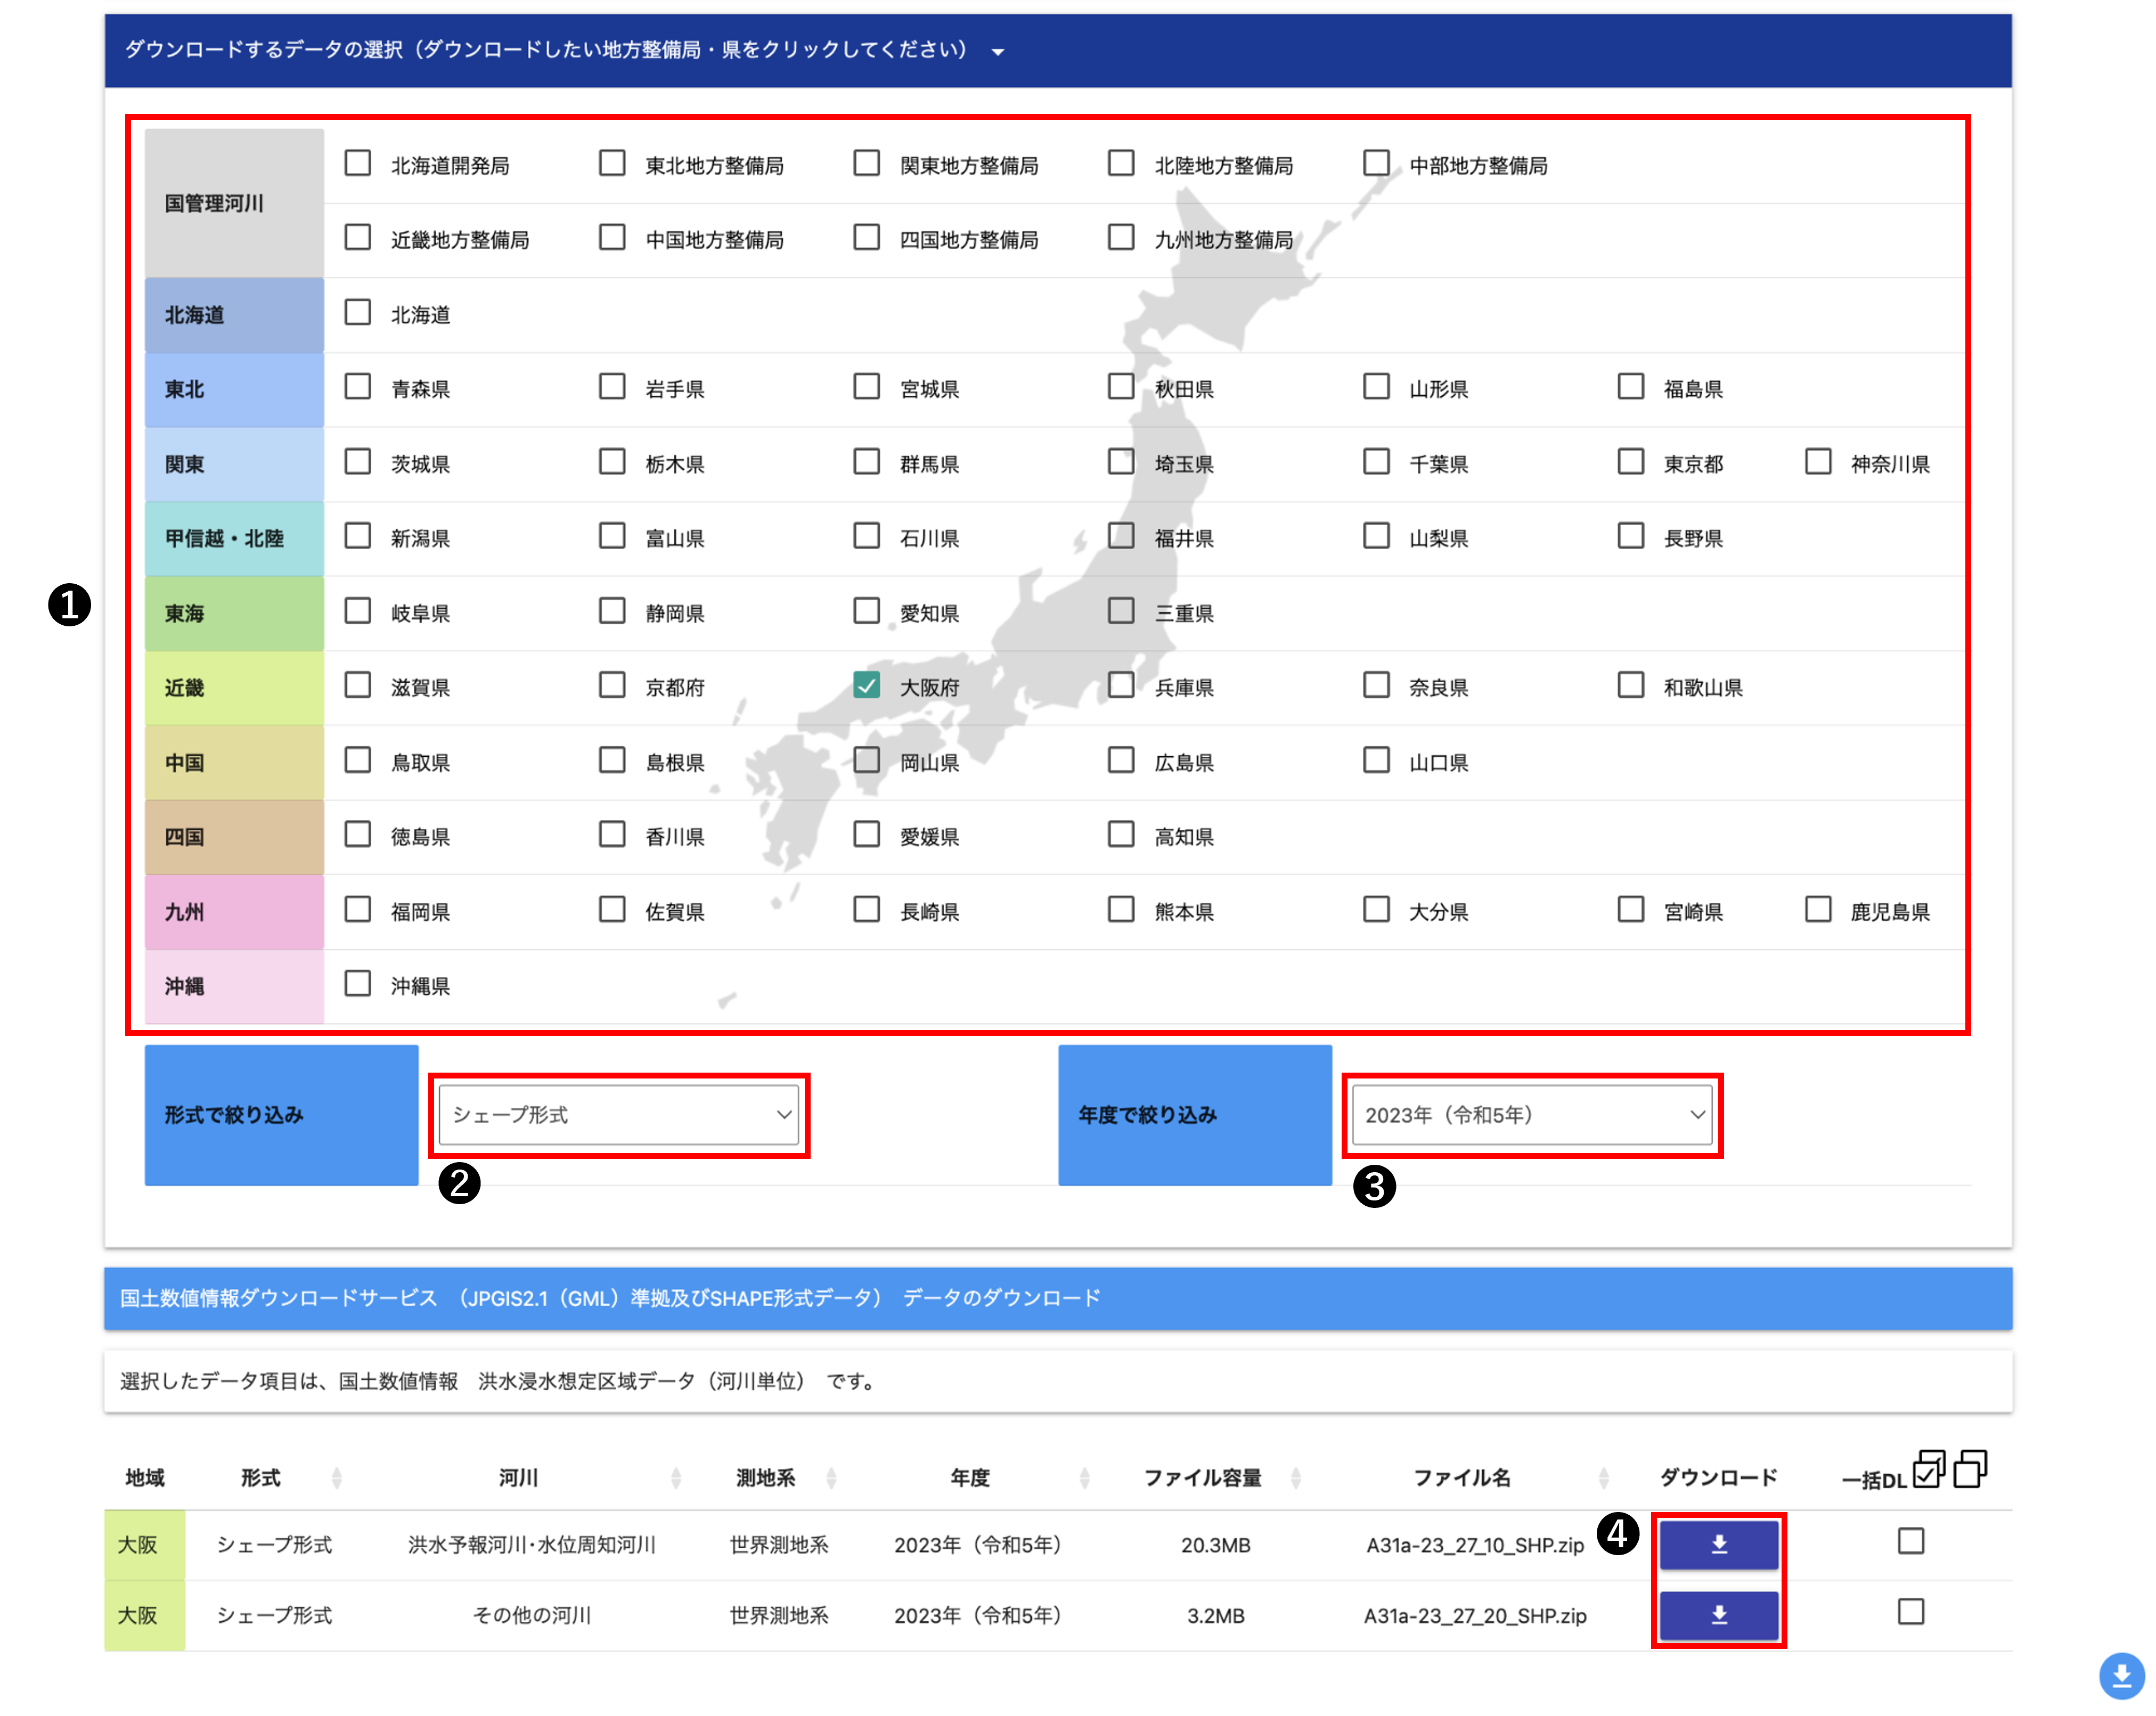Viewport: 2156px width, 1716px height.
Task: Enable the 北海道開発局 checkbox
Action: (x=357, y=164)
